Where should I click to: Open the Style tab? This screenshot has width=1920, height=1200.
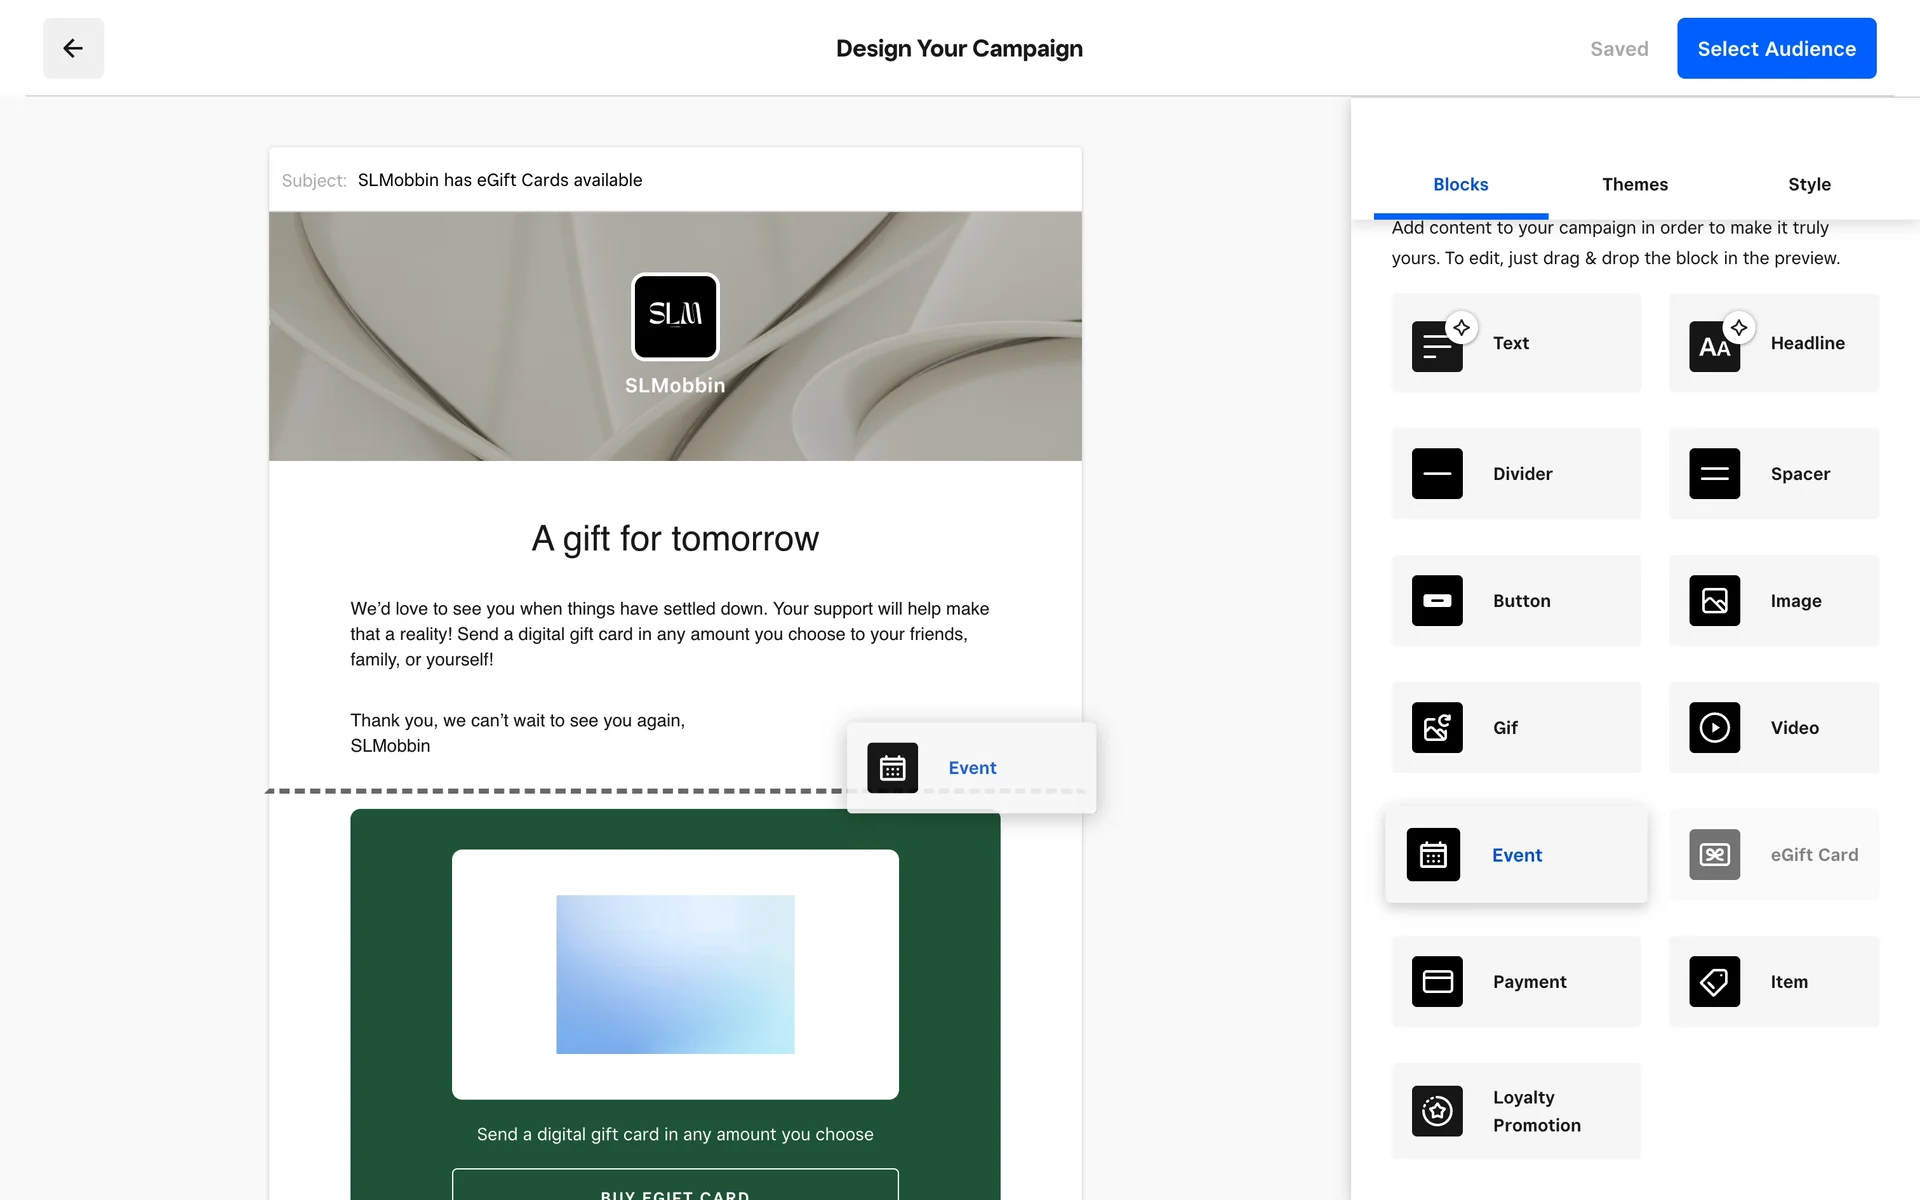point(1809,184)
